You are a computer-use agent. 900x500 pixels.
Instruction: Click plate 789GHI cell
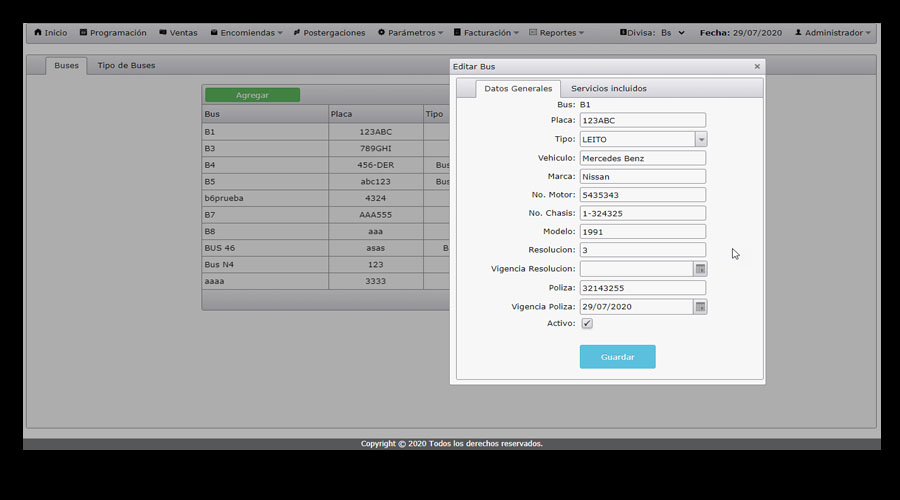click(x=376, y=149)
